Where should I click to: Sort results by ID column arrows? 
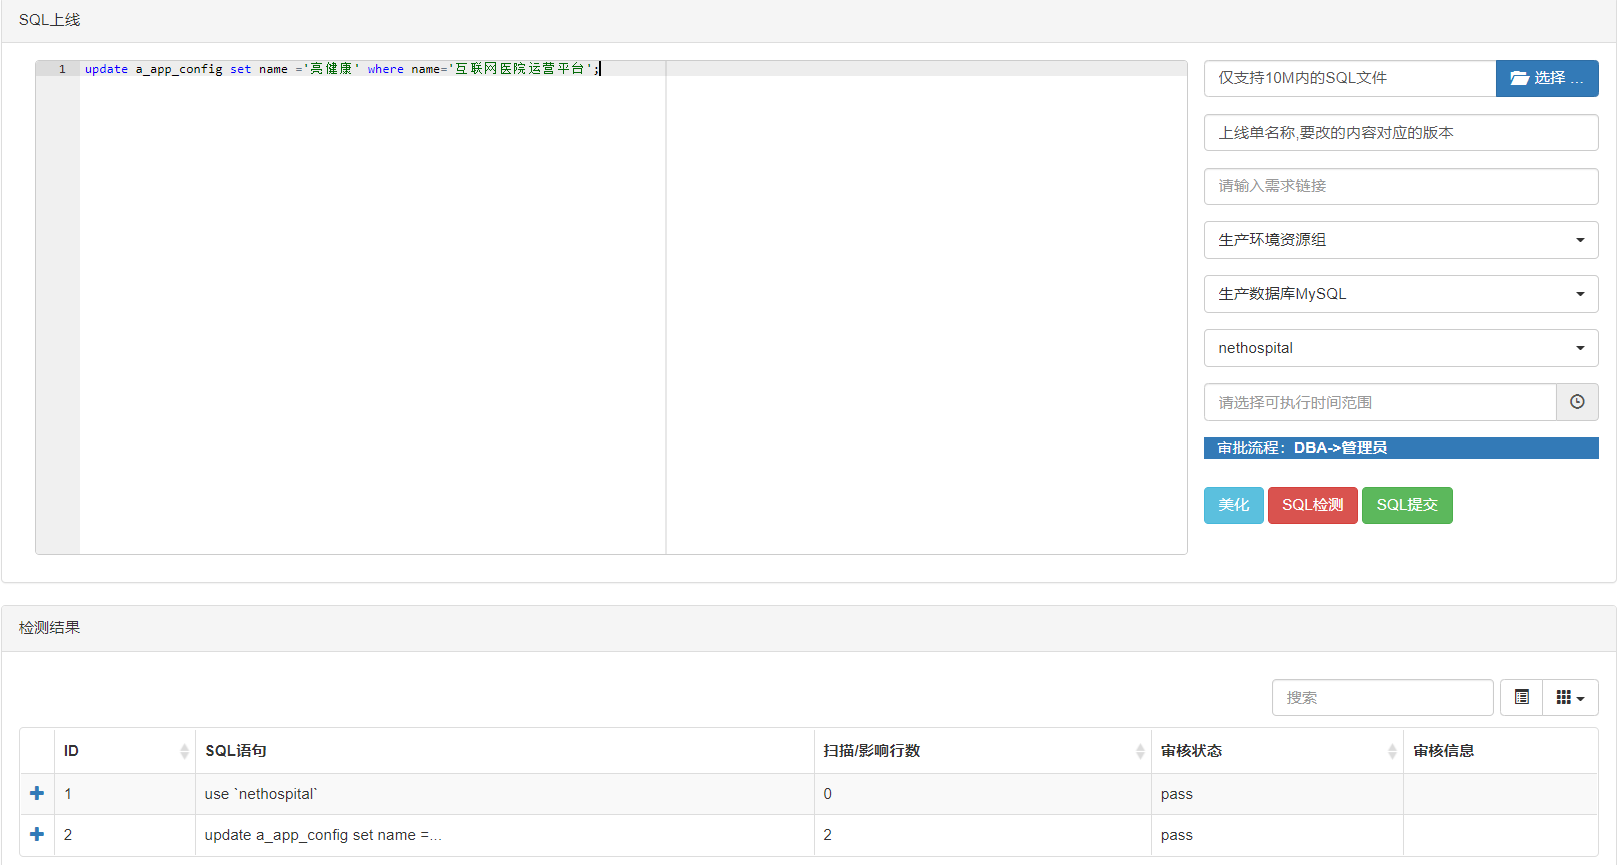pyautogui.click(x=184, y=751)
